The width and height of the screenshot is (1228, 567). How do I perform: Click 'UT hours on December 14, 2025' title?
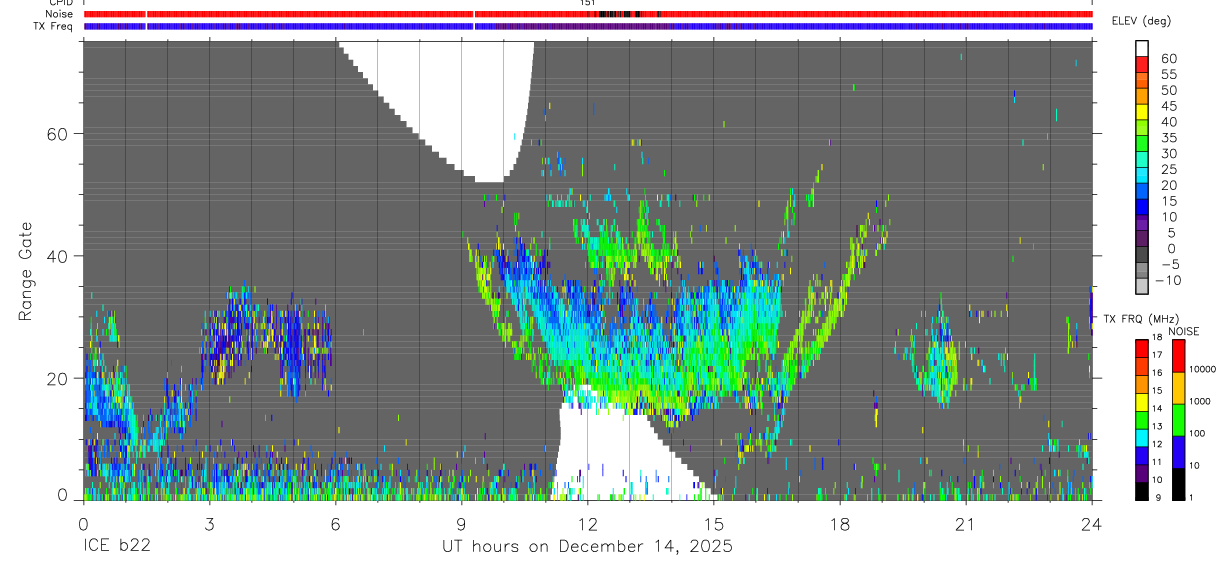click(588, 547)
